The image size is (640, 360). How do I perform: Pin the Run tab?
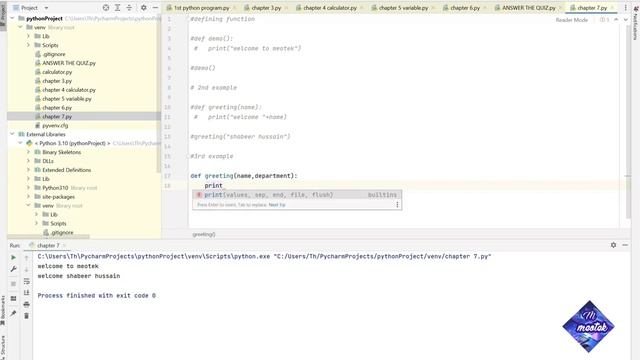pos(13,313)
